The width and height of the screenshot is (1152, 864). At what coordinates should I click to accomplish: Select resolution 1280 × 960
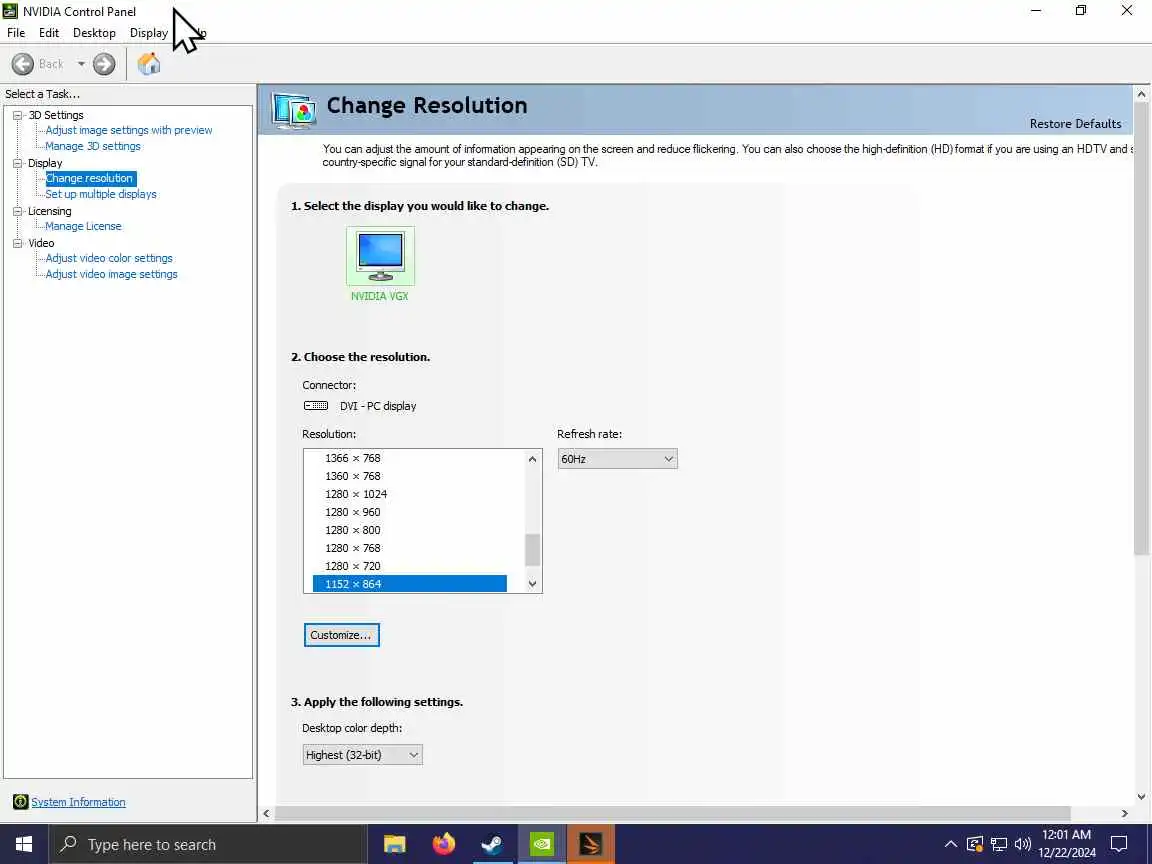pos(409,512)
